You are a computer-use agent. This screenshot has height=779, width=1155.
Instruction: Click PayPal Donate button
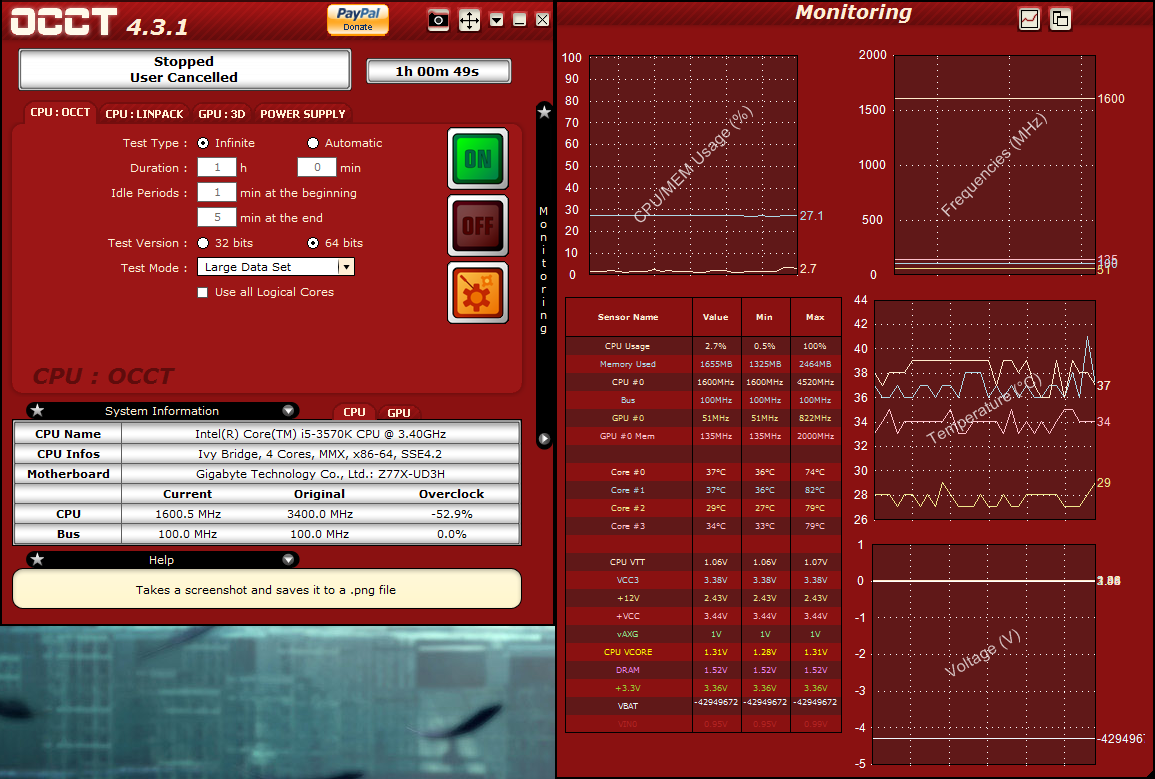pyautogui.click(x=357, y=19)
